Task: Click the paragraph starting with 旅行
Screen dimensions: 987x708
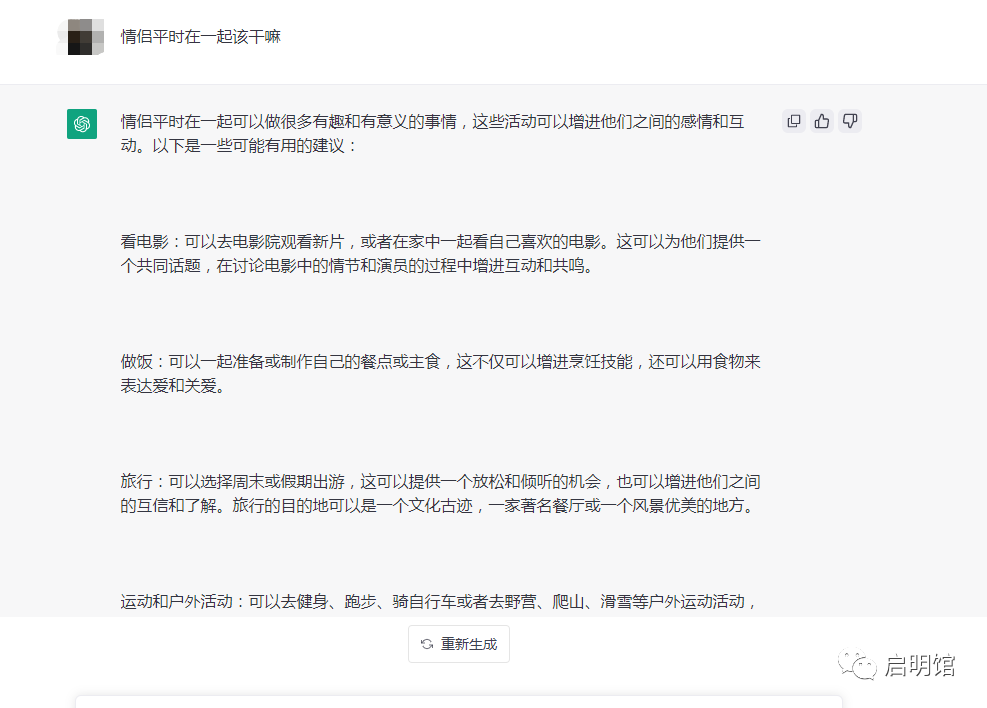Action: point(440,494)
